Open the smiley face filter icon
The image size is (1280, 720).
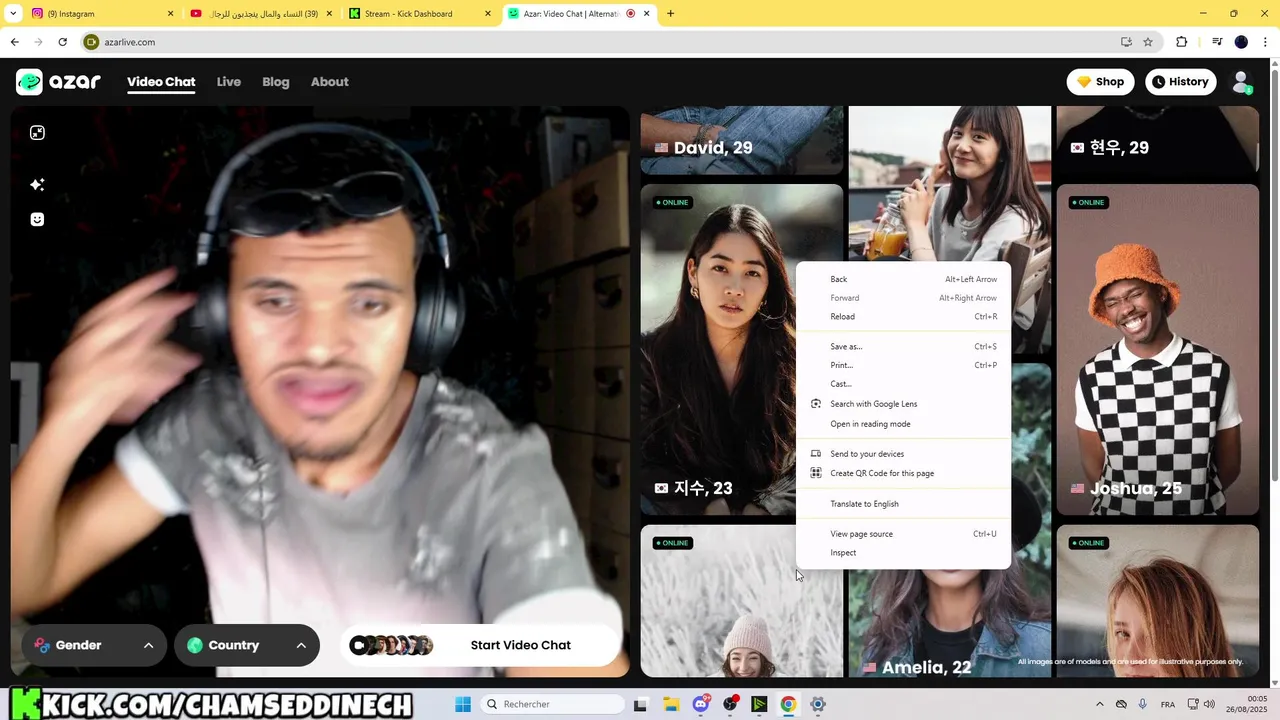[37, 219]
